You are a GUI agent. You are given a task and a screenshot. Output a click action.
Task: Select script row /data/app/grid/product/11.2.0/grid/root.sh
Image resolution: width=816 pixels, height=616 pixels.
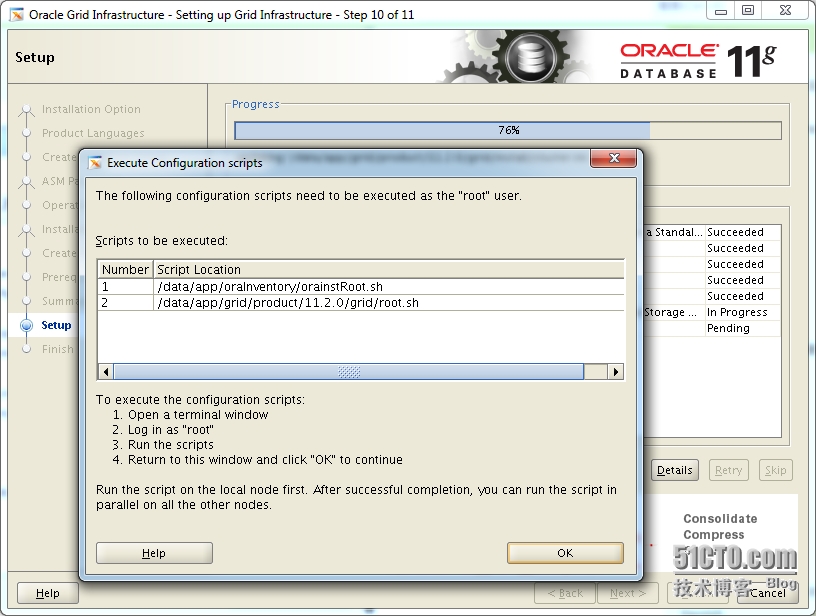[x=361, y=302]
